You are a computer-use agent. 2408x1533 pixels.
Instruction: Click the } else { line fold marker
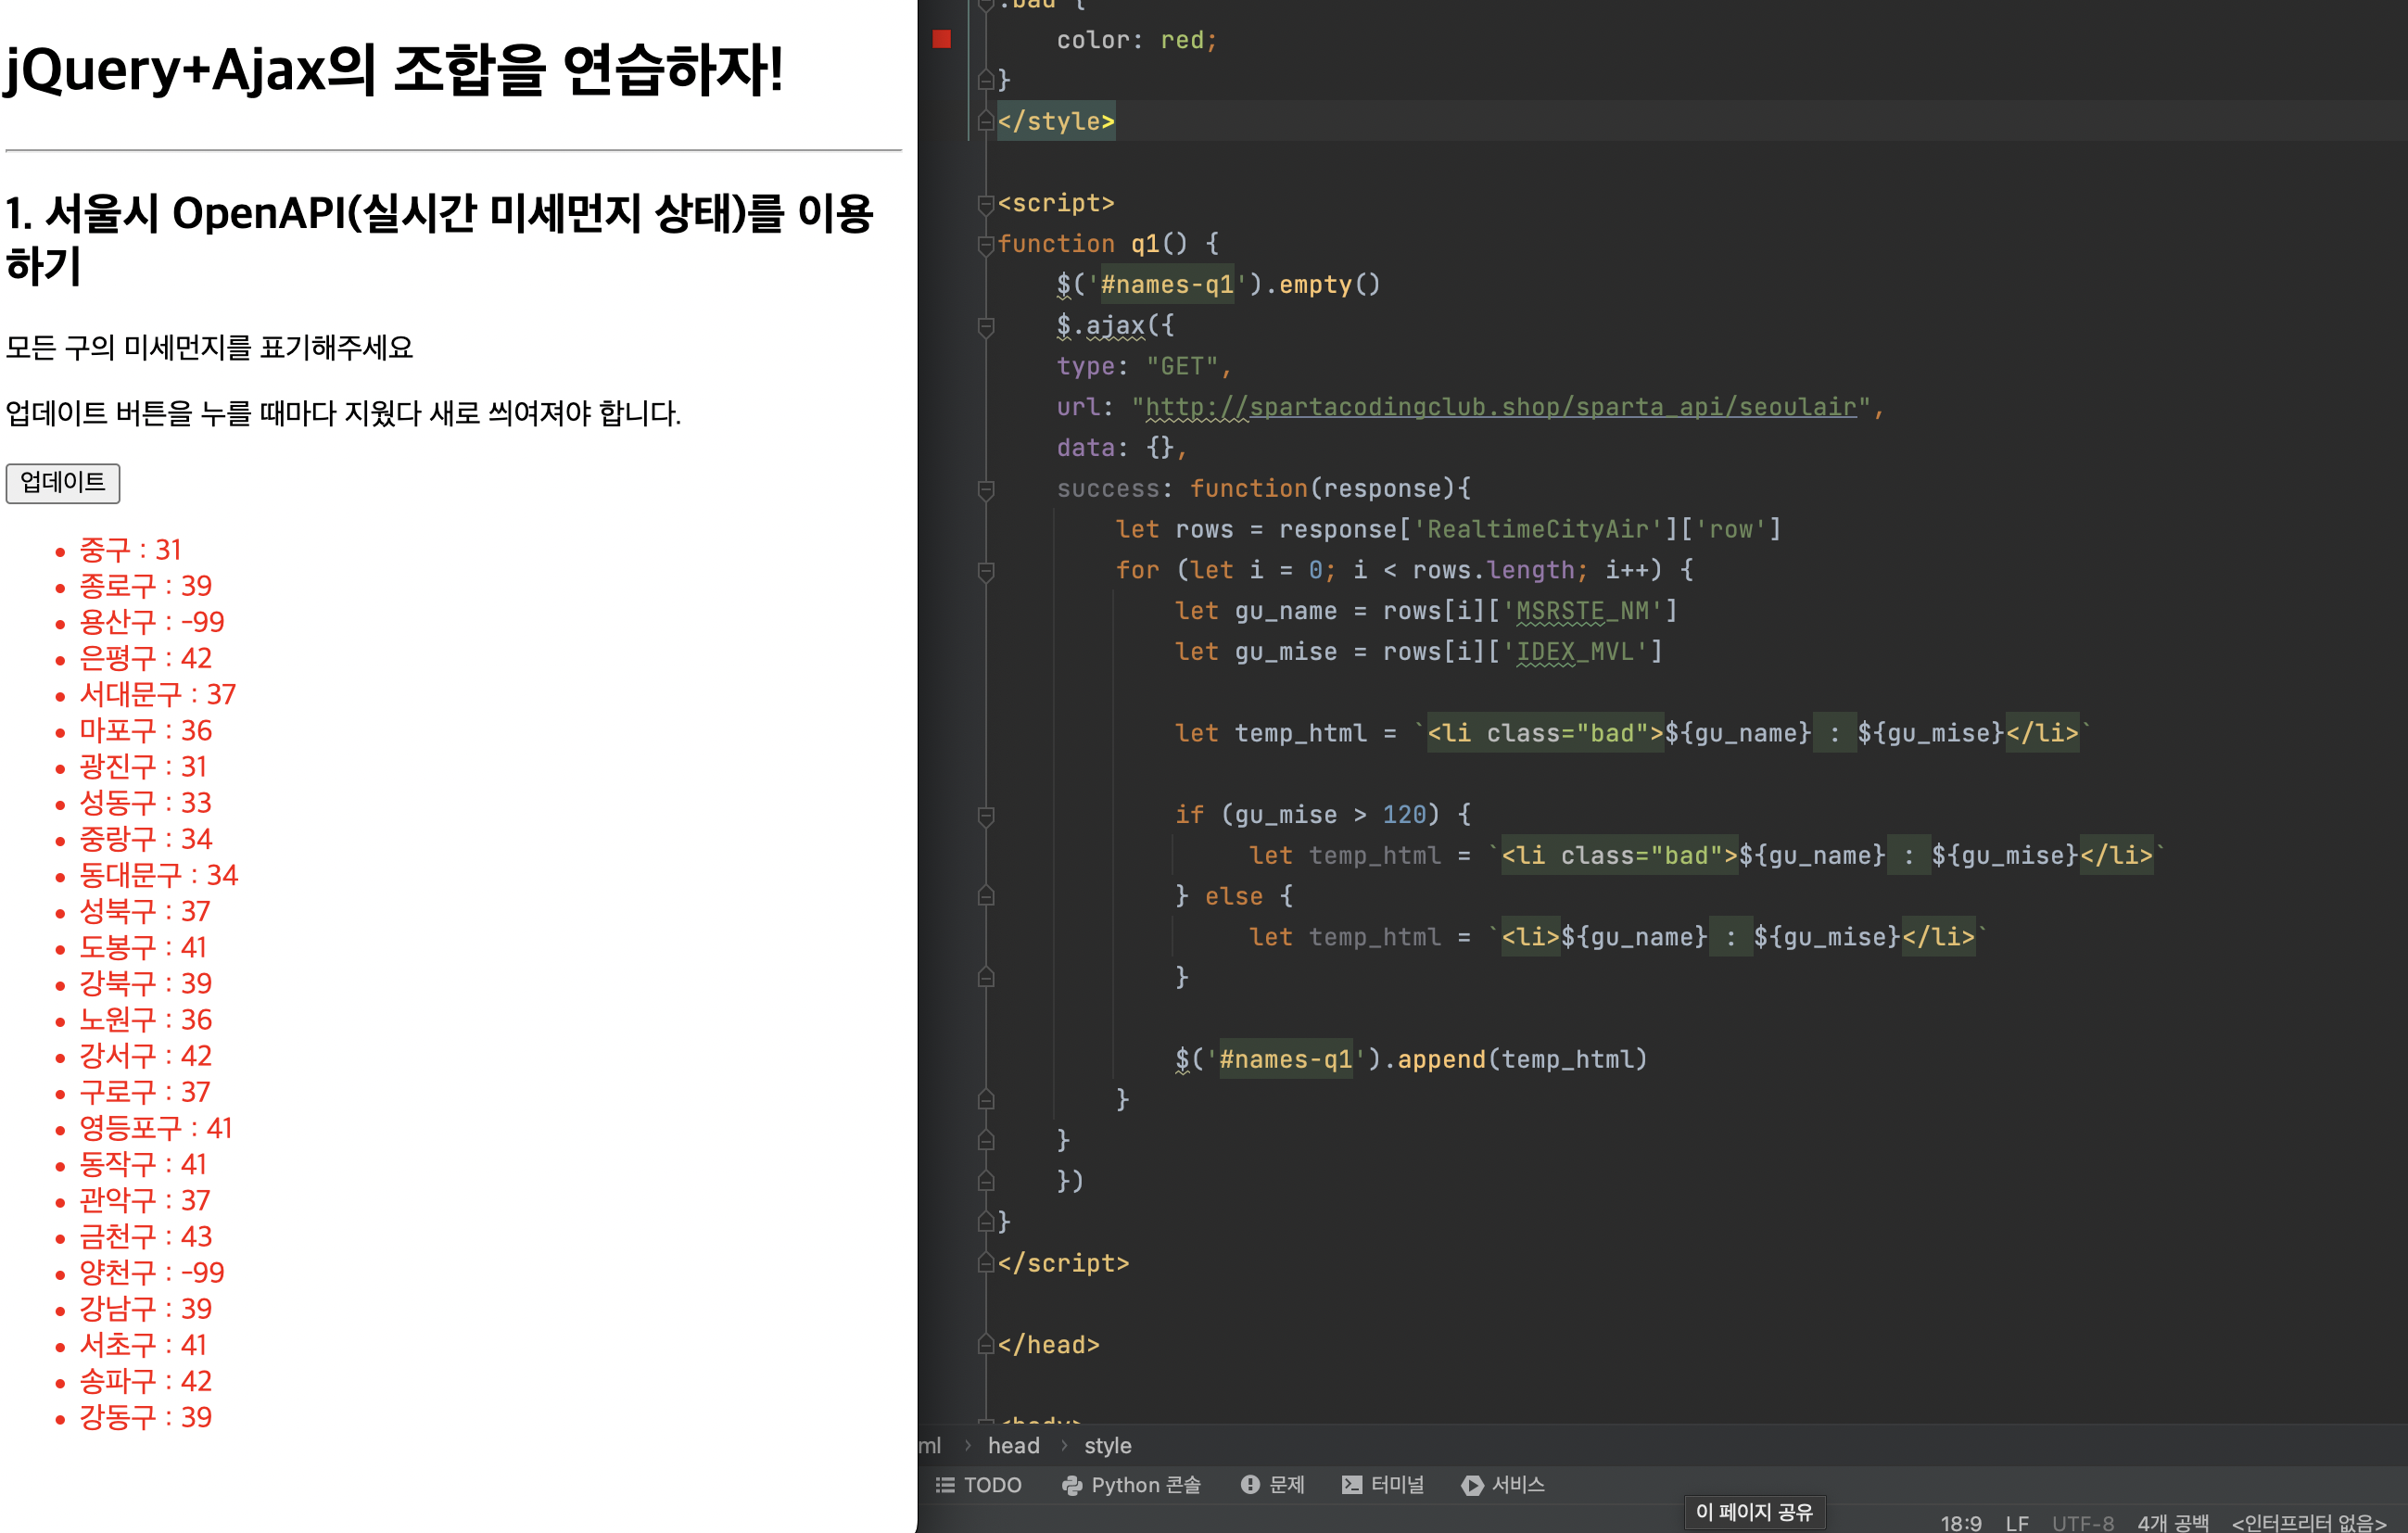click(x=985, y=897)
